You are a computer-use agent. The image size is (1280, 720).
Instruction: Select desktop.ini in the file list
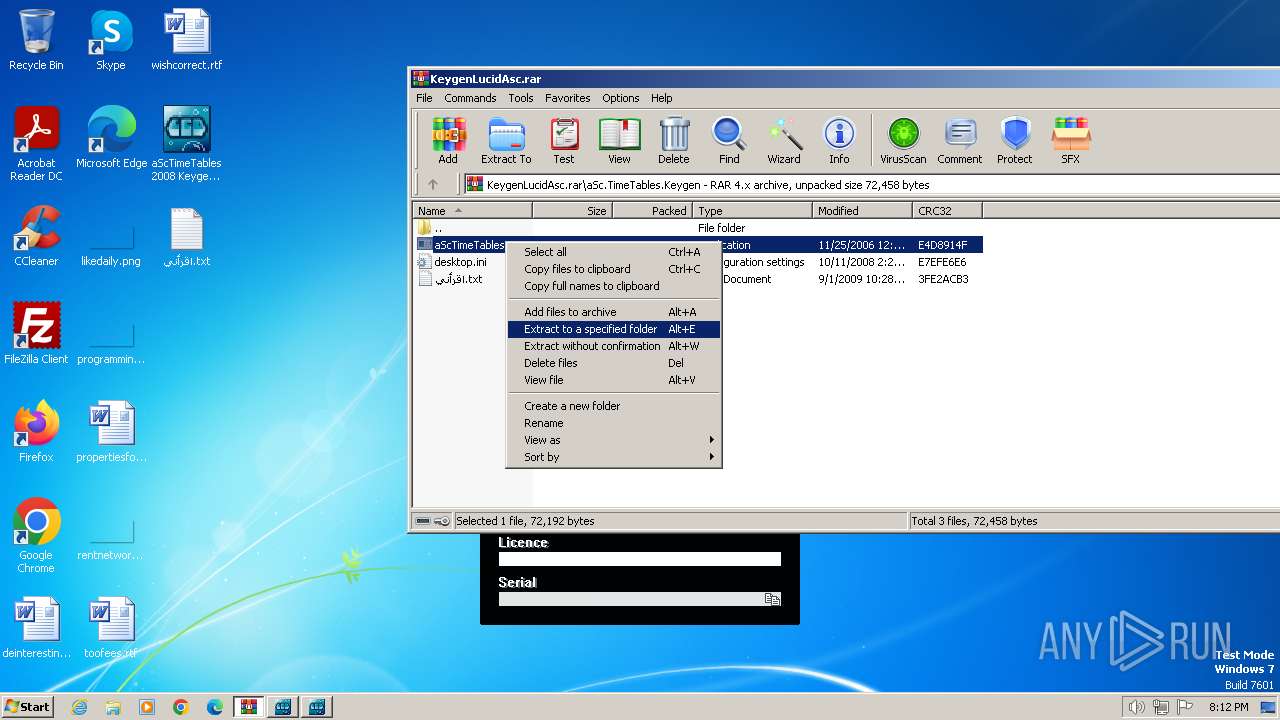460,262
